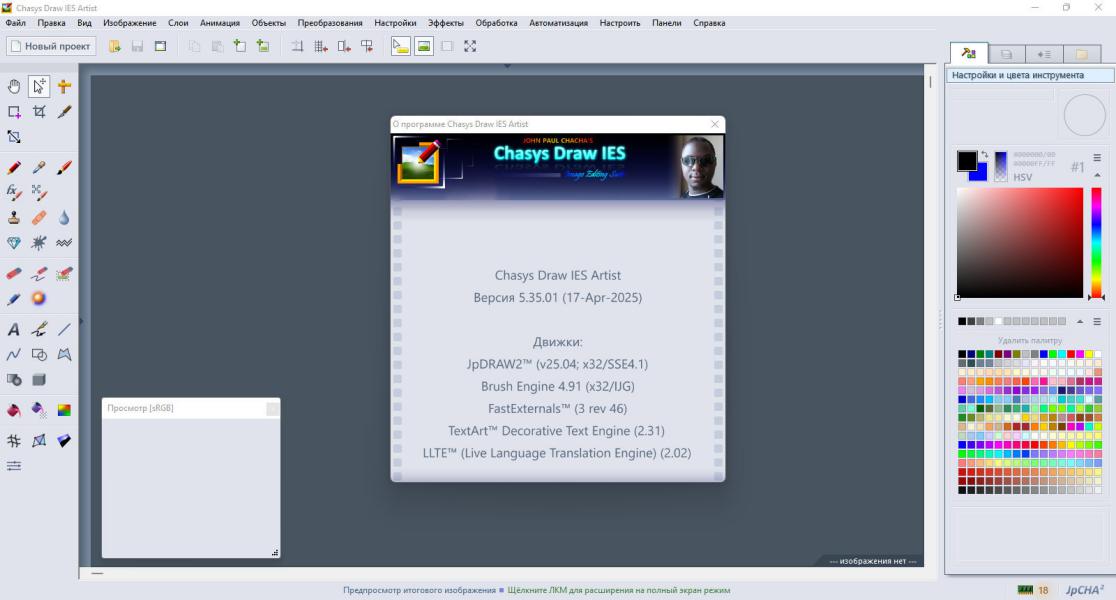Swap foreground and background colors arrows

tap(984, 154)
